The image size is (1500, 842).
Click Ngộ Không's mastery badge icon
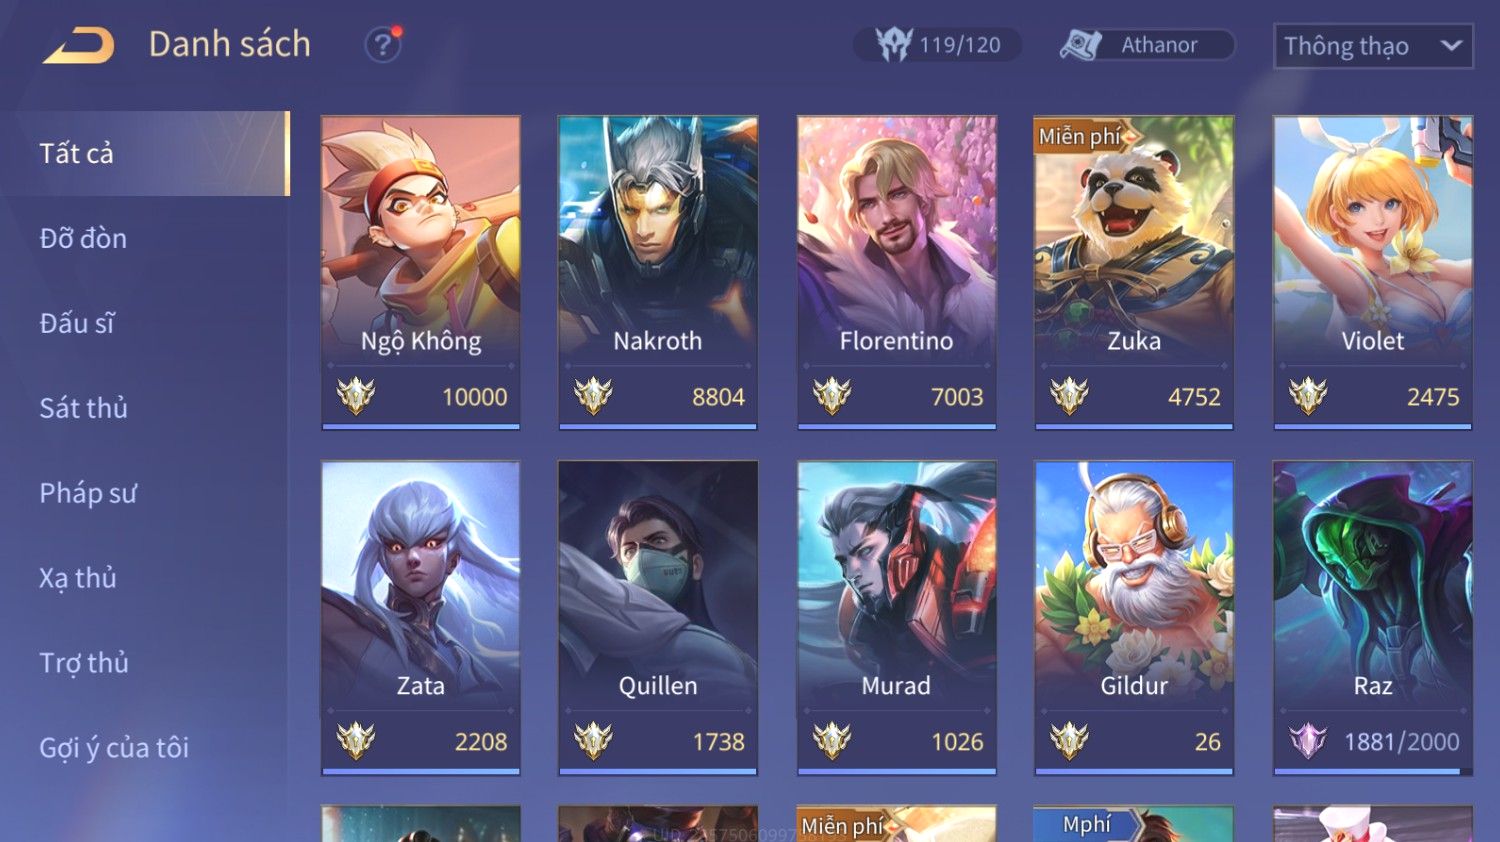[355, 396]
